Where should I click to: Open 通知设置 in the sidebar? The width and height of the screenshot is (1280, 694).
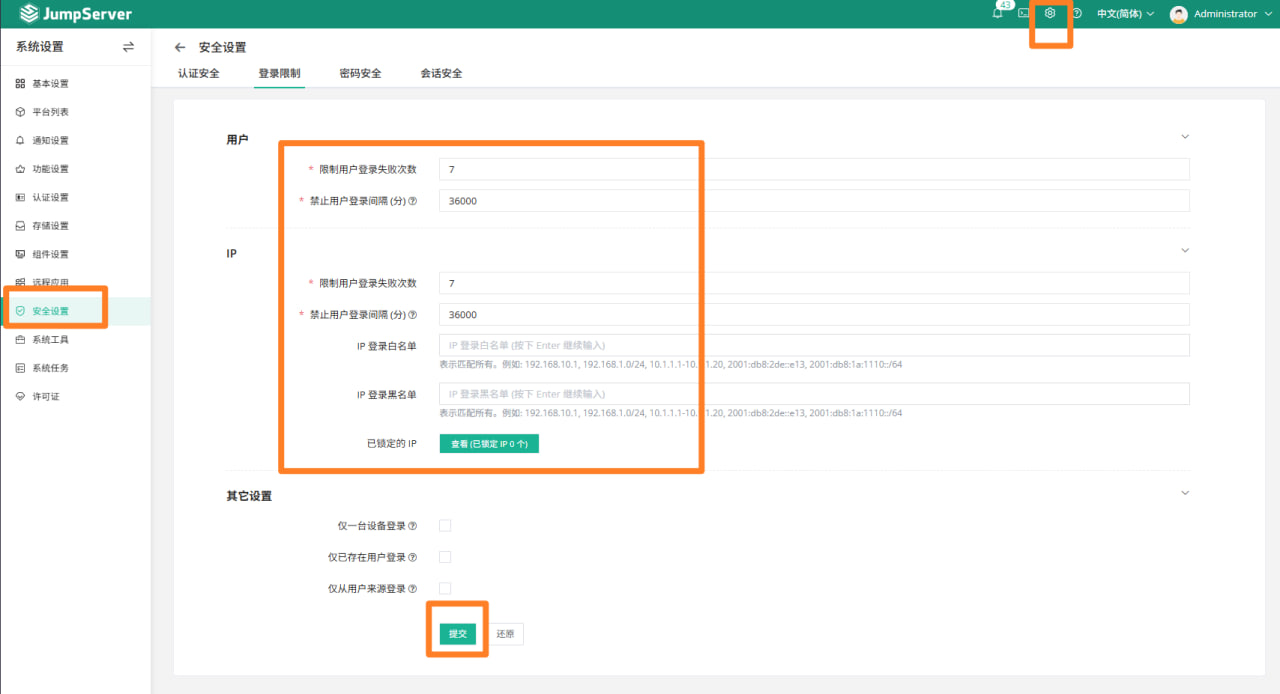point(50,141)
